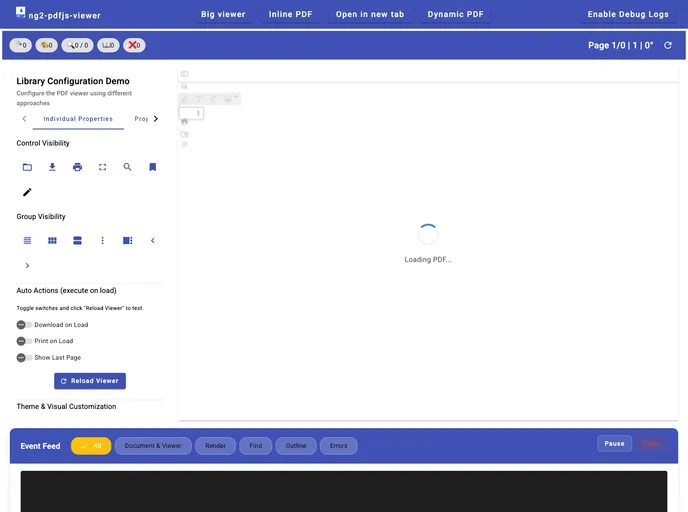Toggle the open file folder control visibility

[x=27, y=167]
